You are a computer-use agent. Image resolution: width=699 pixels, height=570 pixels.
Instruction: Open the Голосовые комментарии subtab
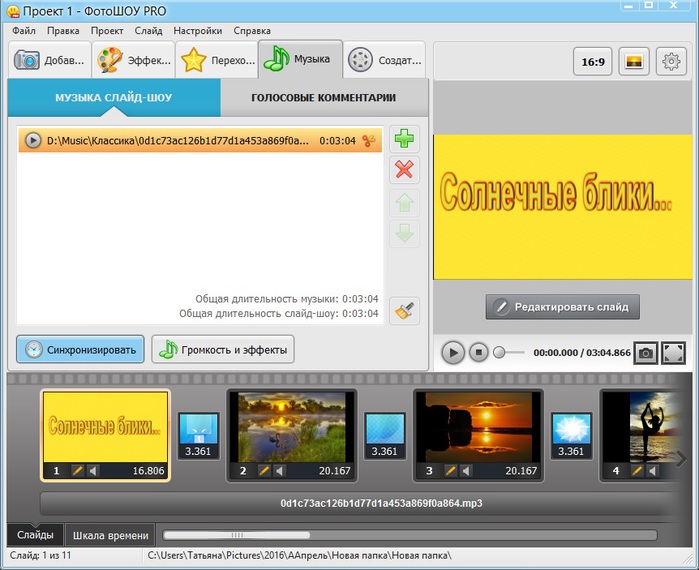(324, 98)
